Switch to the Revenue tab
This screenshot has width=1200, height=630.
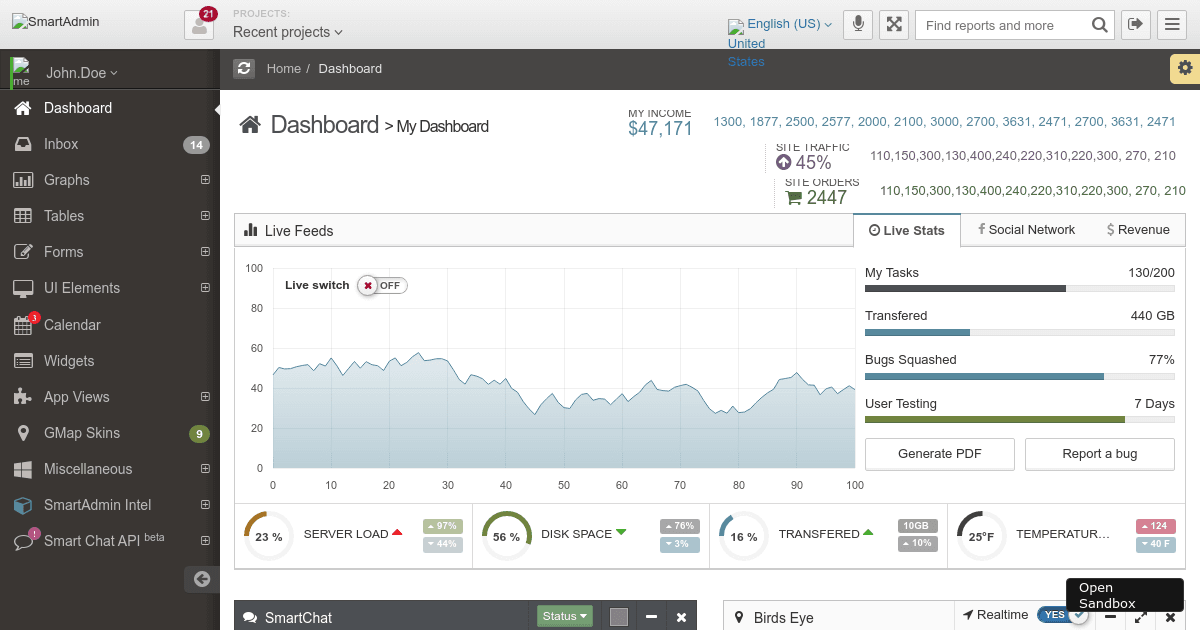point(1138,230)
